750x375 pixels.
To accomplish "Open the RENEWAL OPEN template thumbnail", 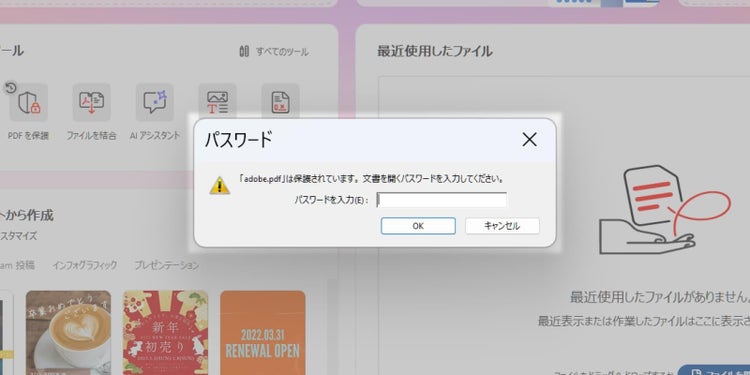I will click(263, 333).
